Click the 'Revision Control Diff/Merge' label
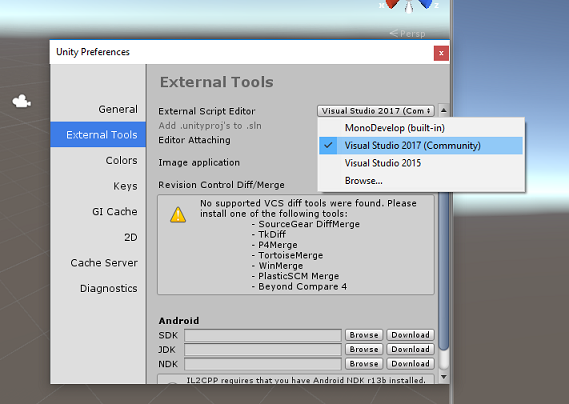This screenshot has height=404, width=569. point(221,185)
